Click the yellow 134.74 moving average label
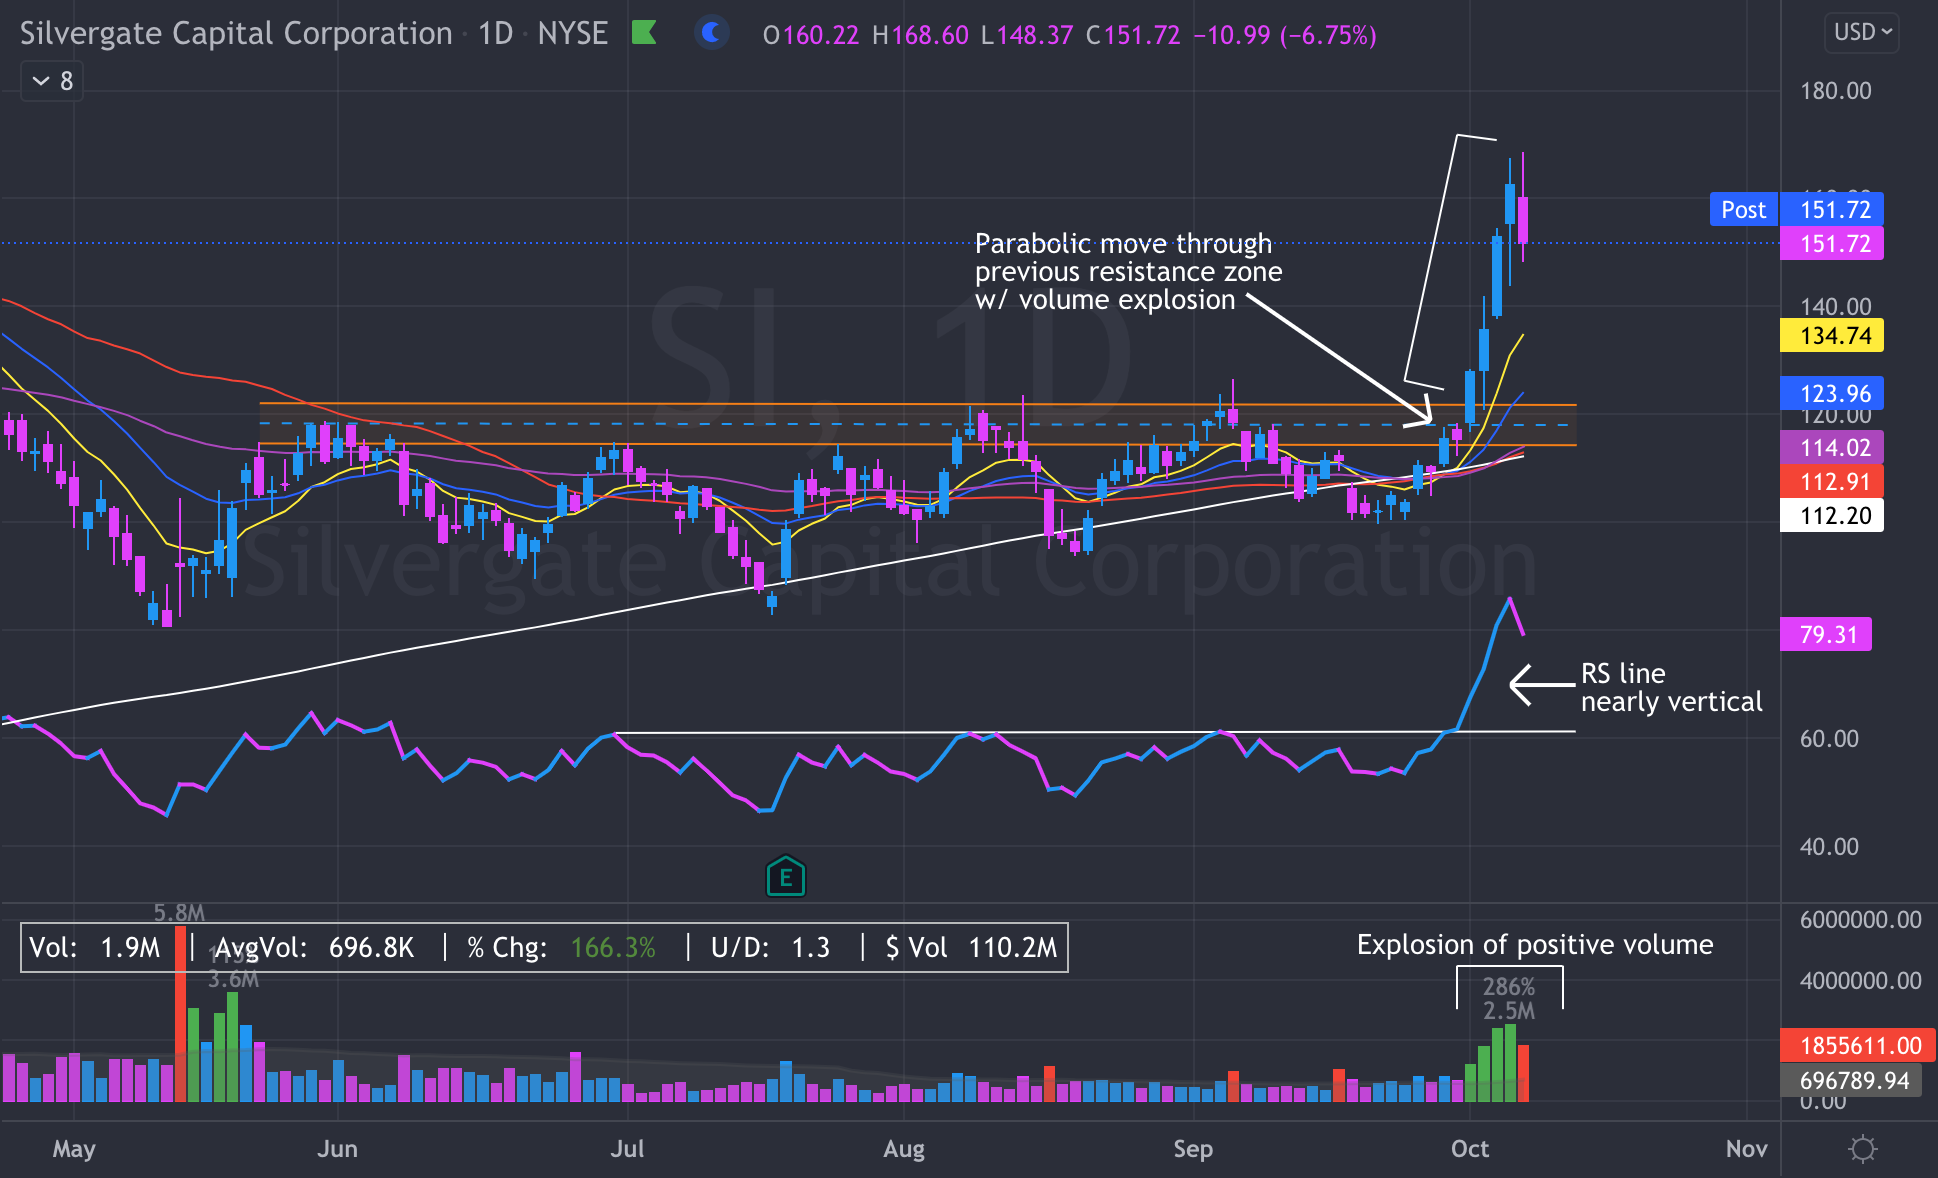 coord(1833,335)
